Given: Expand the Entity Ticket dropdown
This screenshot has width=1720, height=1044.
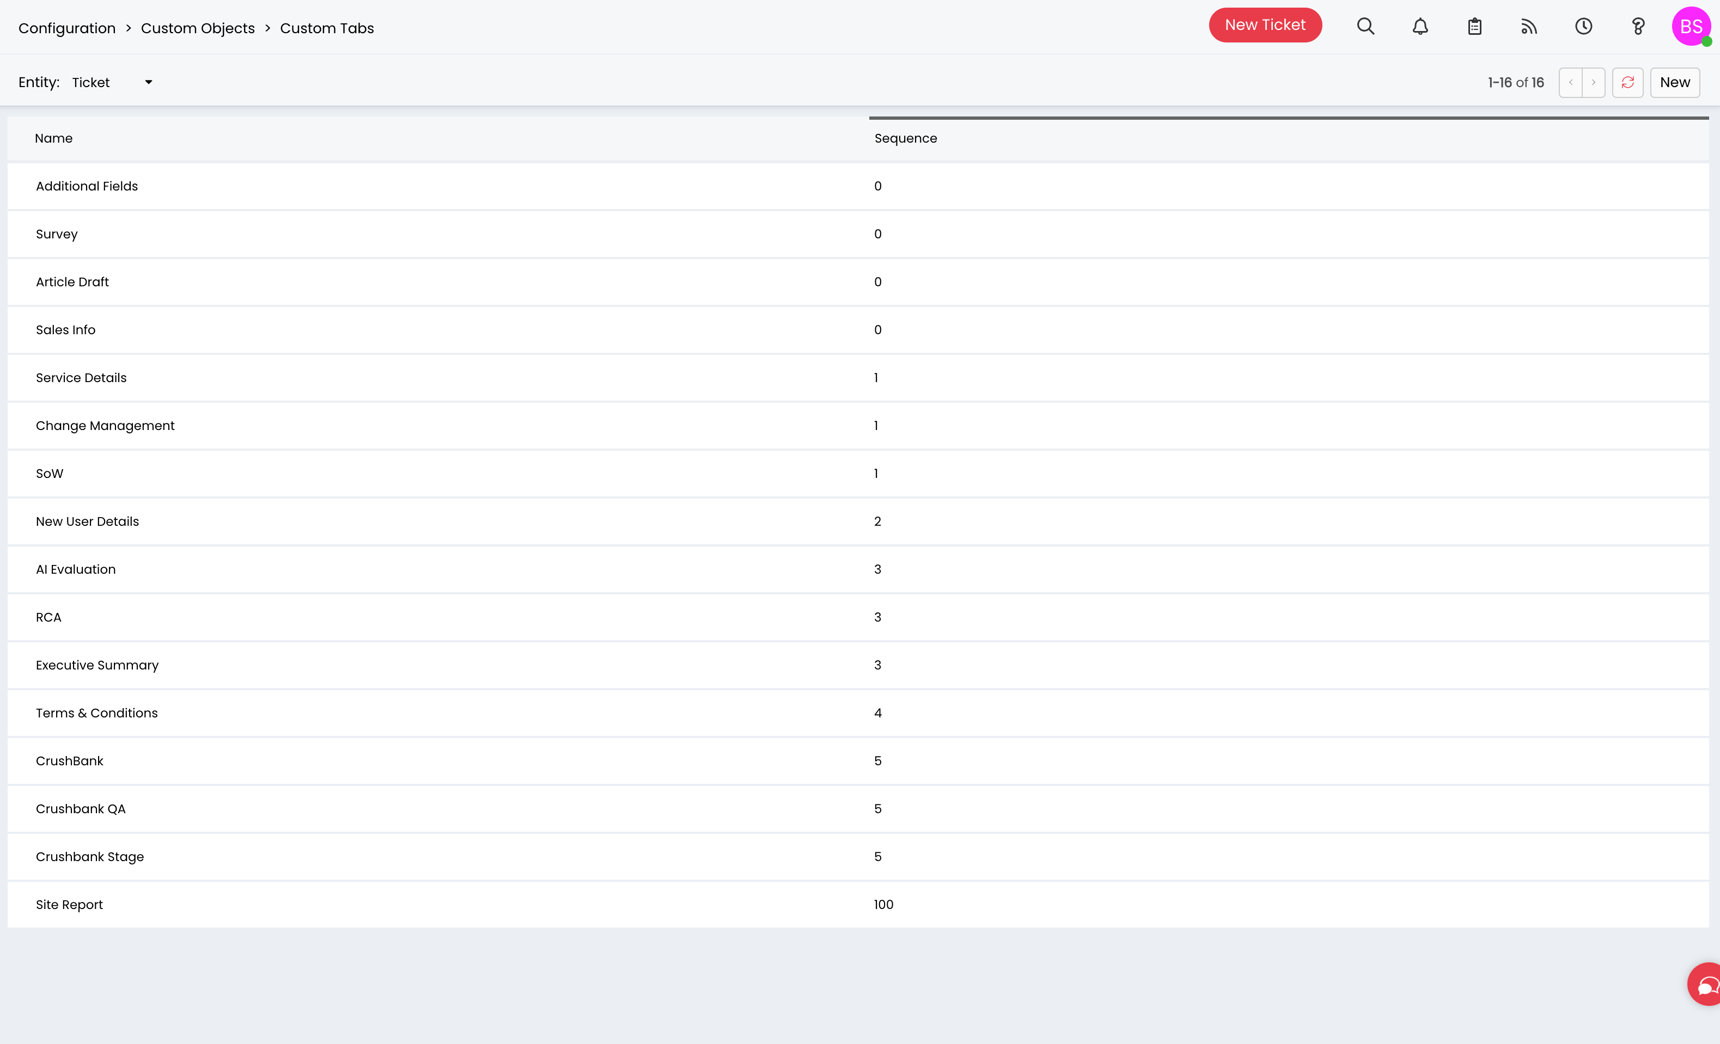Looking at the screenshot, I should point(112,83).
